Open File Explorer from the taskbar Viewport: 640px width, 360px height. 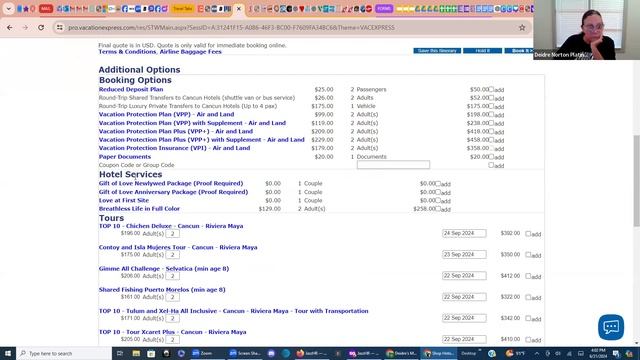(x=136, y=353)
